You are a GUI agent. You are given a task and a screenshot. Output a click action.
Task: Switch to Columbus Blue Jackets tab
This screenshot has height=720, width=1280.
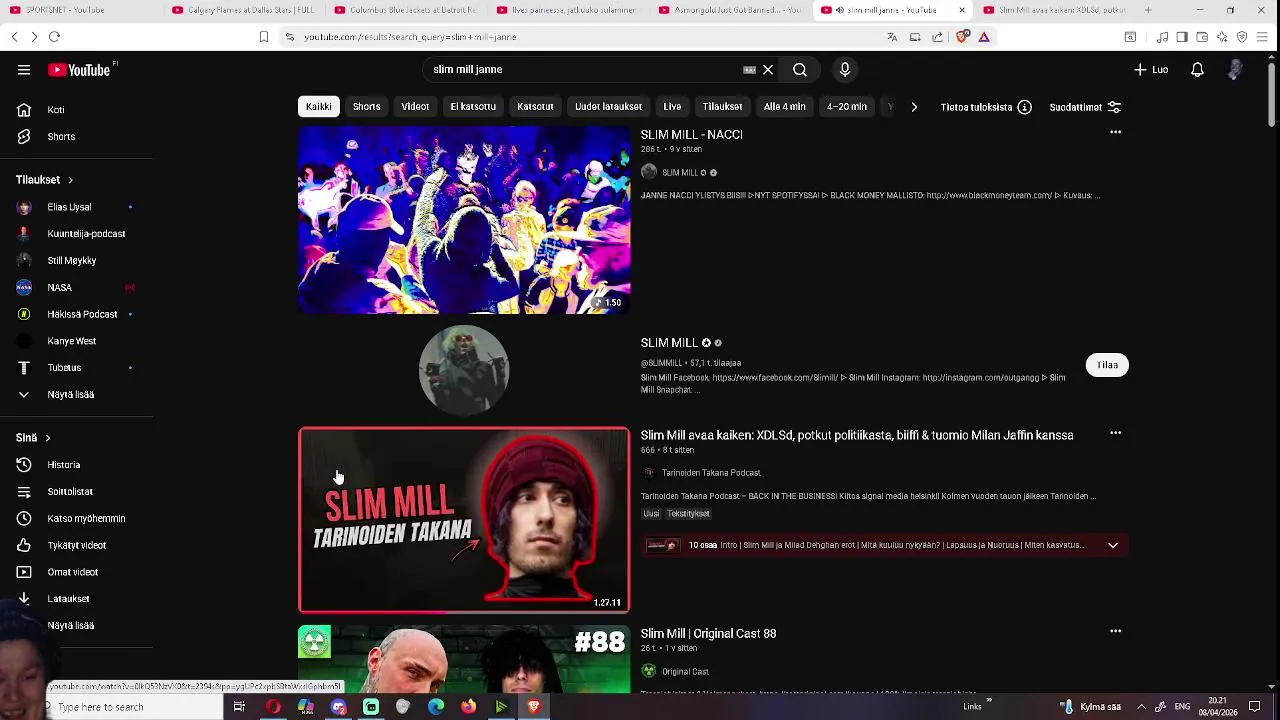[405, 10]
